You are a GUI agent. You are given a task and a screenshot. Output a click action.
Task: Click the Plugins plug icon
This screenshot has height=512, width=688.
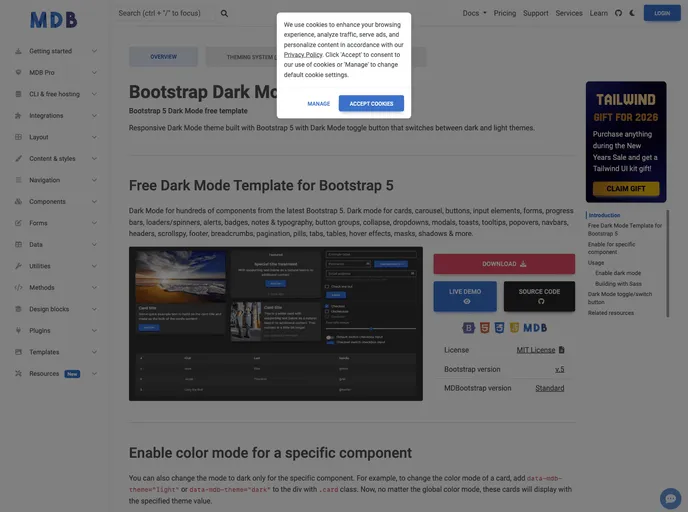(x=18, y=330)
